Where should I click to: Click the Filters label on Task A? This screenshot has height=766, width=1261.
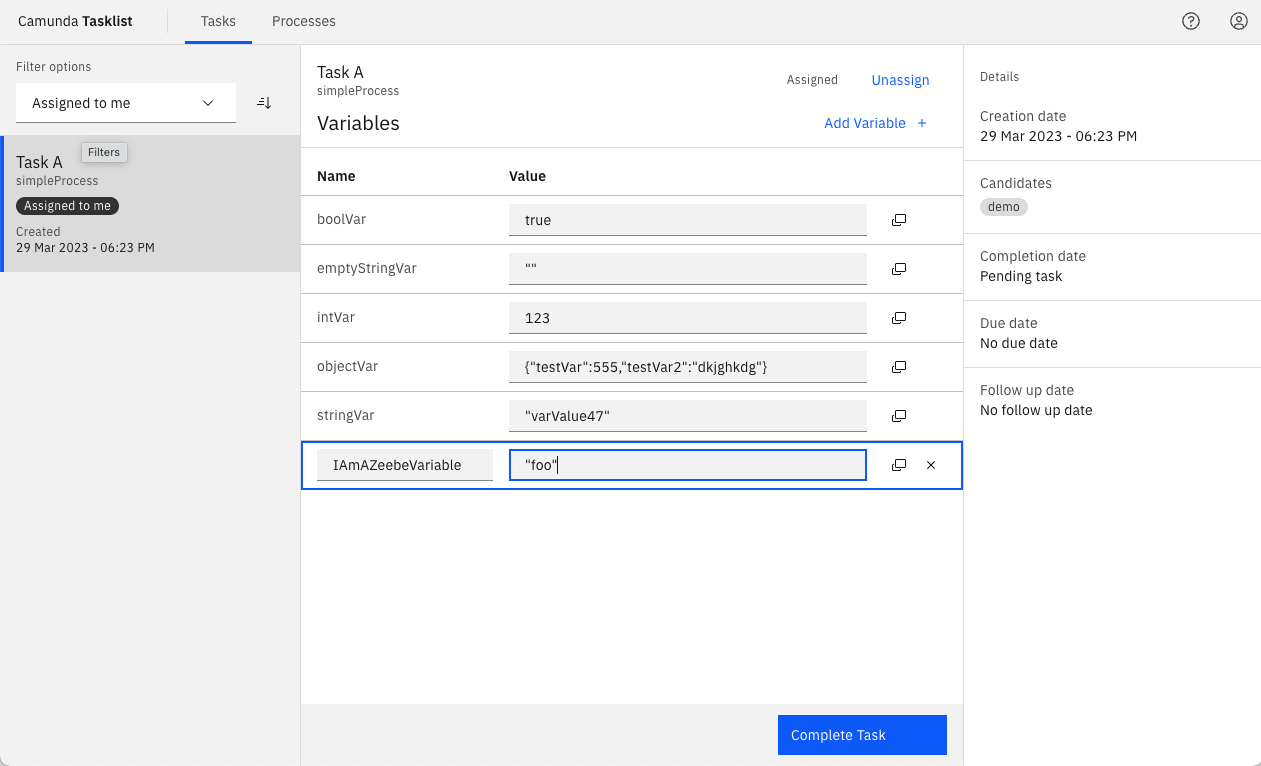(104, 152)
